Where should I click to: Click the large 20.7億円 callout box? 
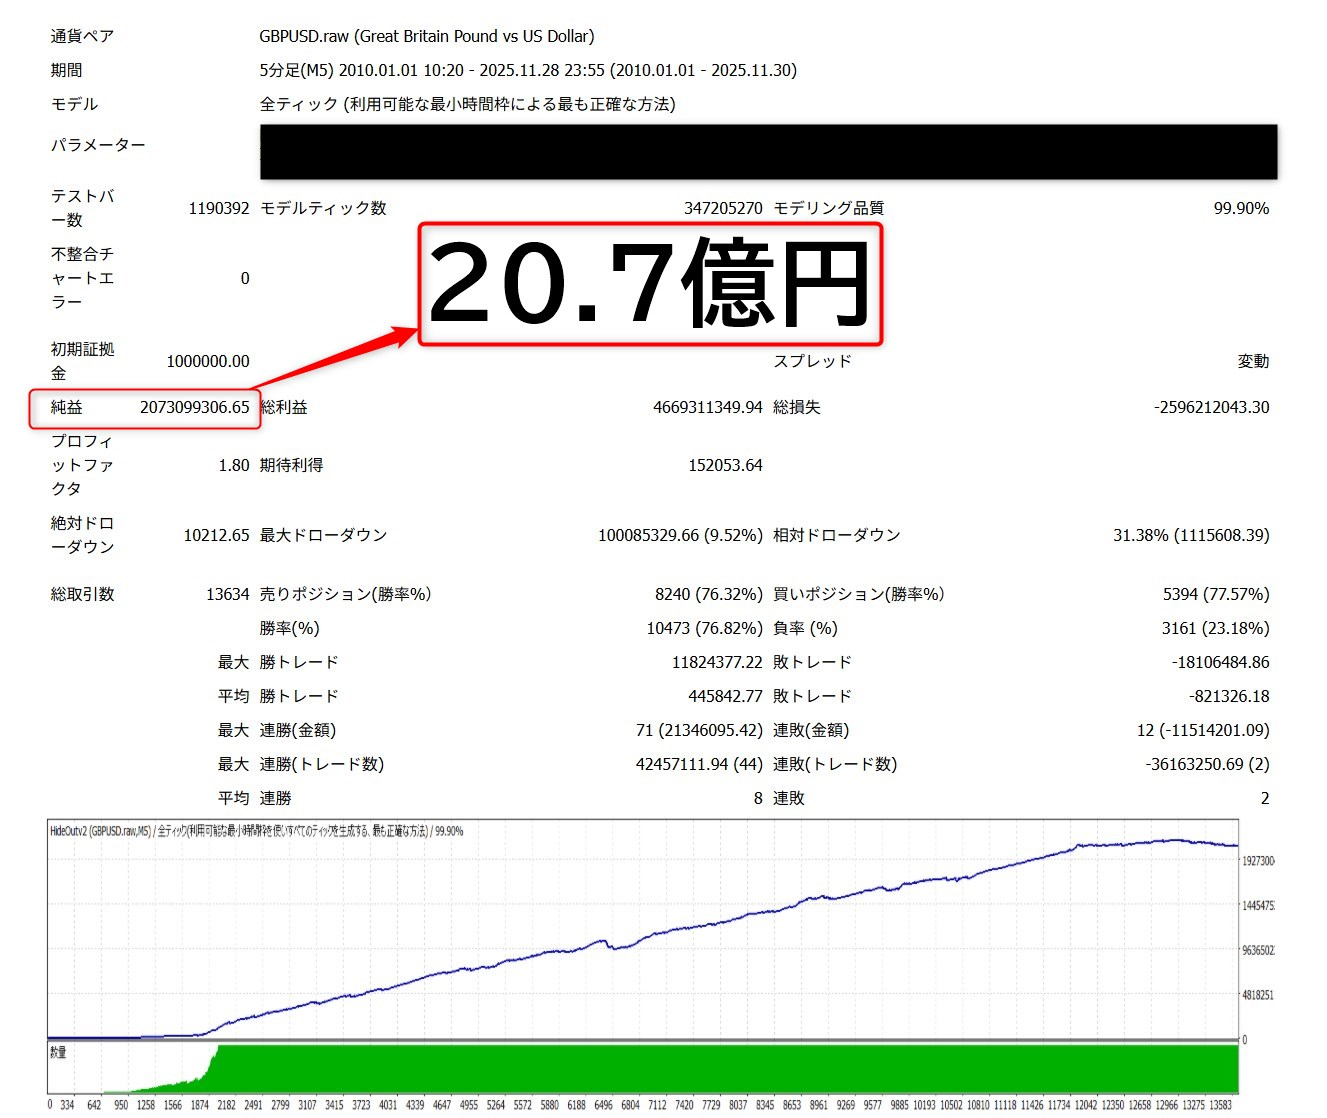point(650,284)
